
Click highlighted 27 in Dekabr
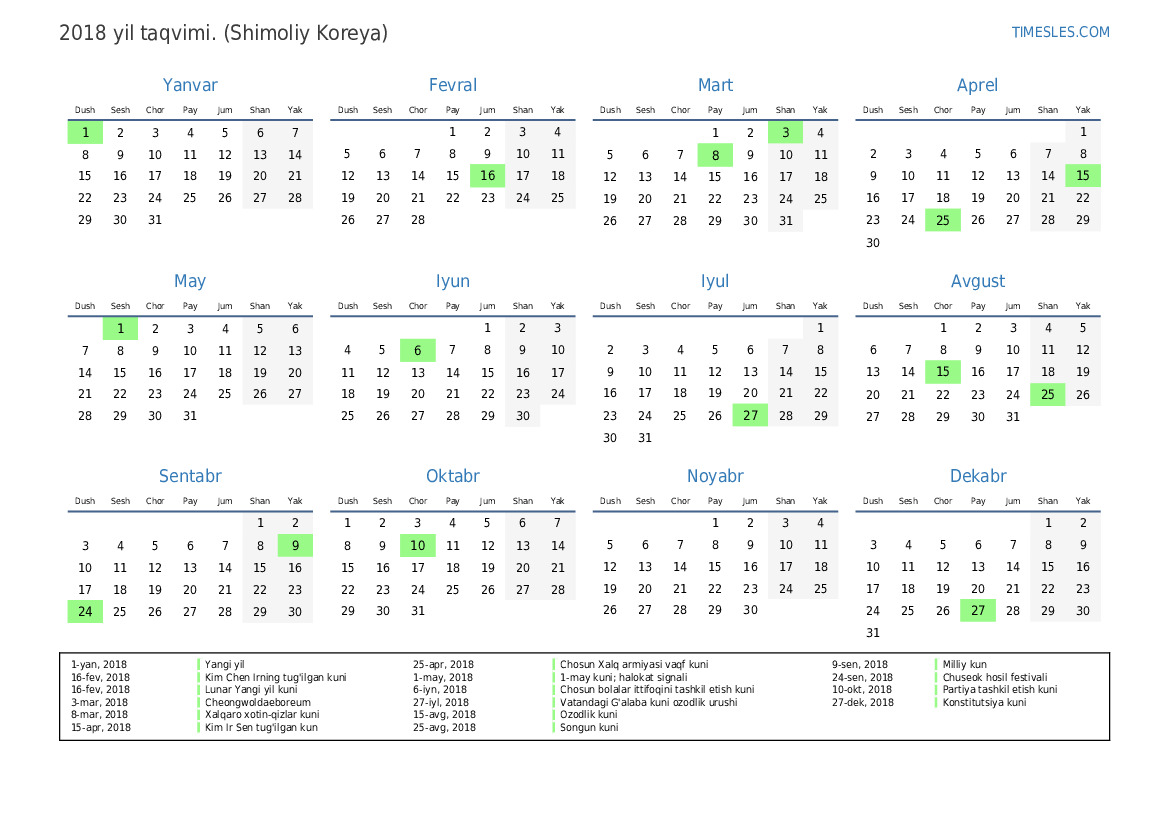(x=977, y=611)
